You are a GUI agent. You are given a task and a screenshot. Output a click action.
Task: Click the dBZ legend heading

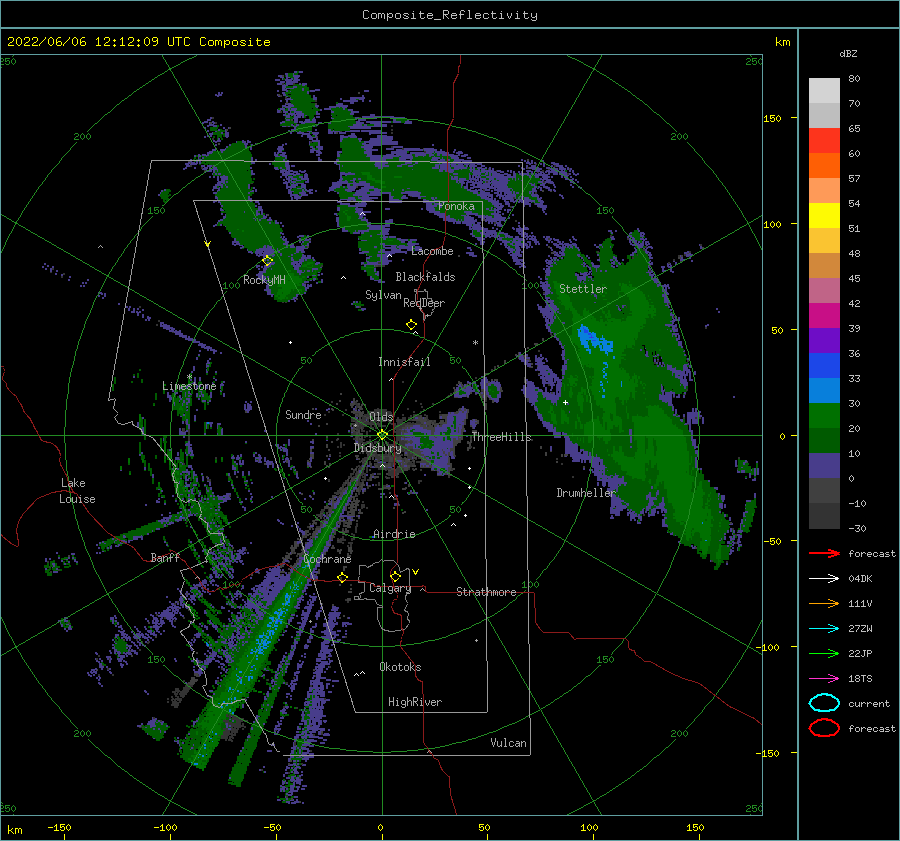point(848,53)
